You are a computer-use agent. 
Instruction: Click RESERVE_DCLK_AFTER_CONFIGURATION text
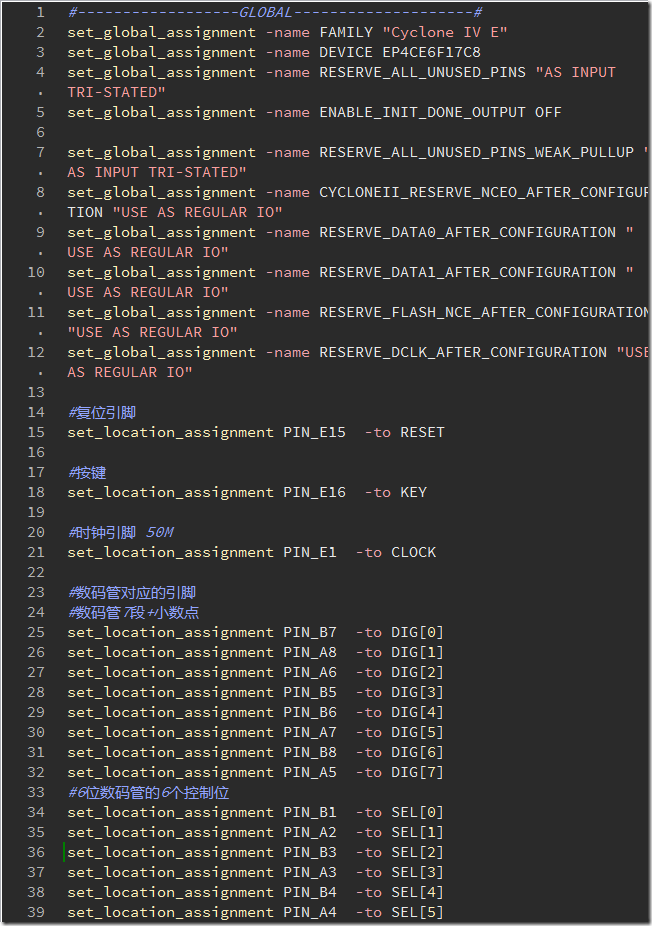point(463,353)
